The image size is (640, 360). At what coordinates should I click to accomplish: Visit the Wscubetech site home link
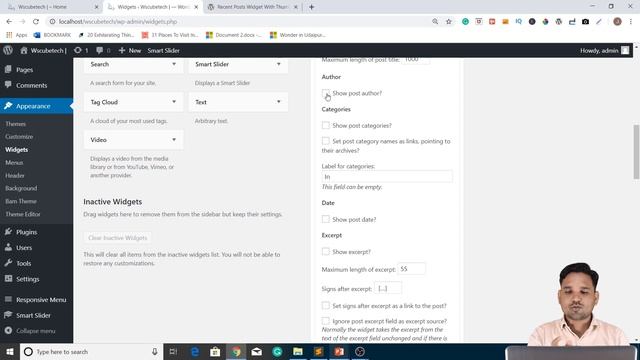(x=43, y=50)
